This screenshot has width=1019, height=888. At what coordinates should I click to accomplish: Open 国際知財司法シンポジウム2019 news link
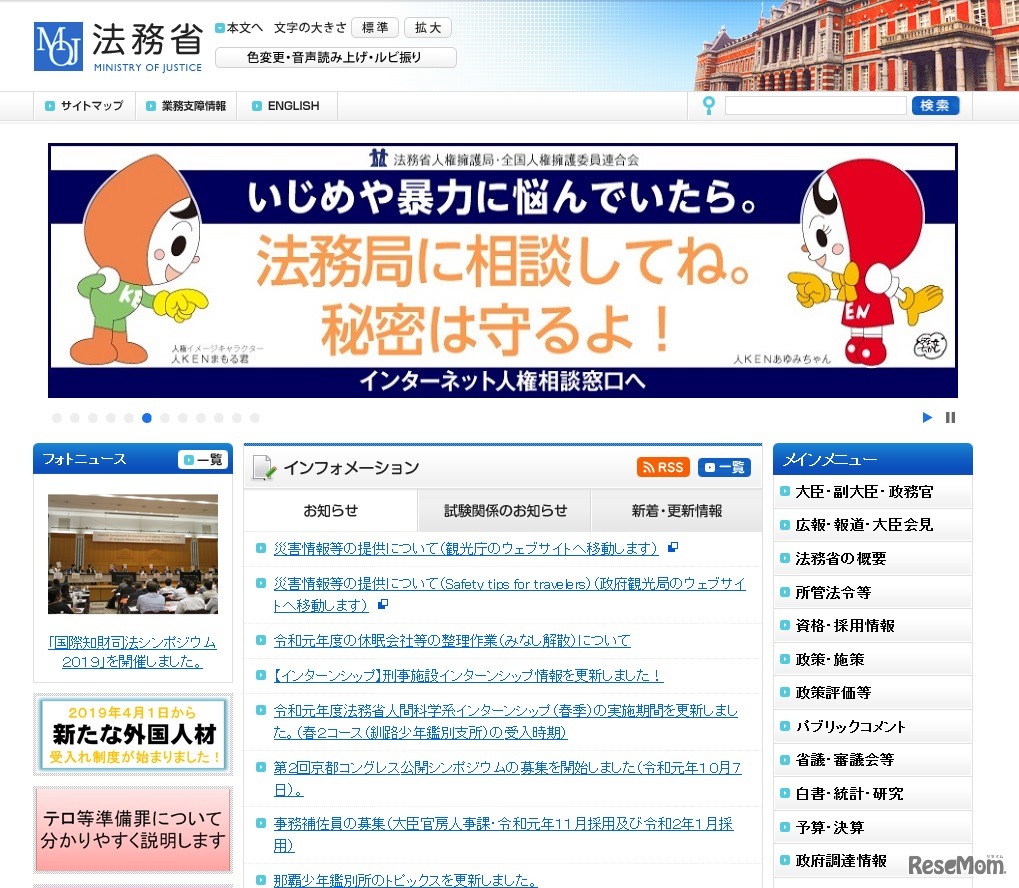133,652
